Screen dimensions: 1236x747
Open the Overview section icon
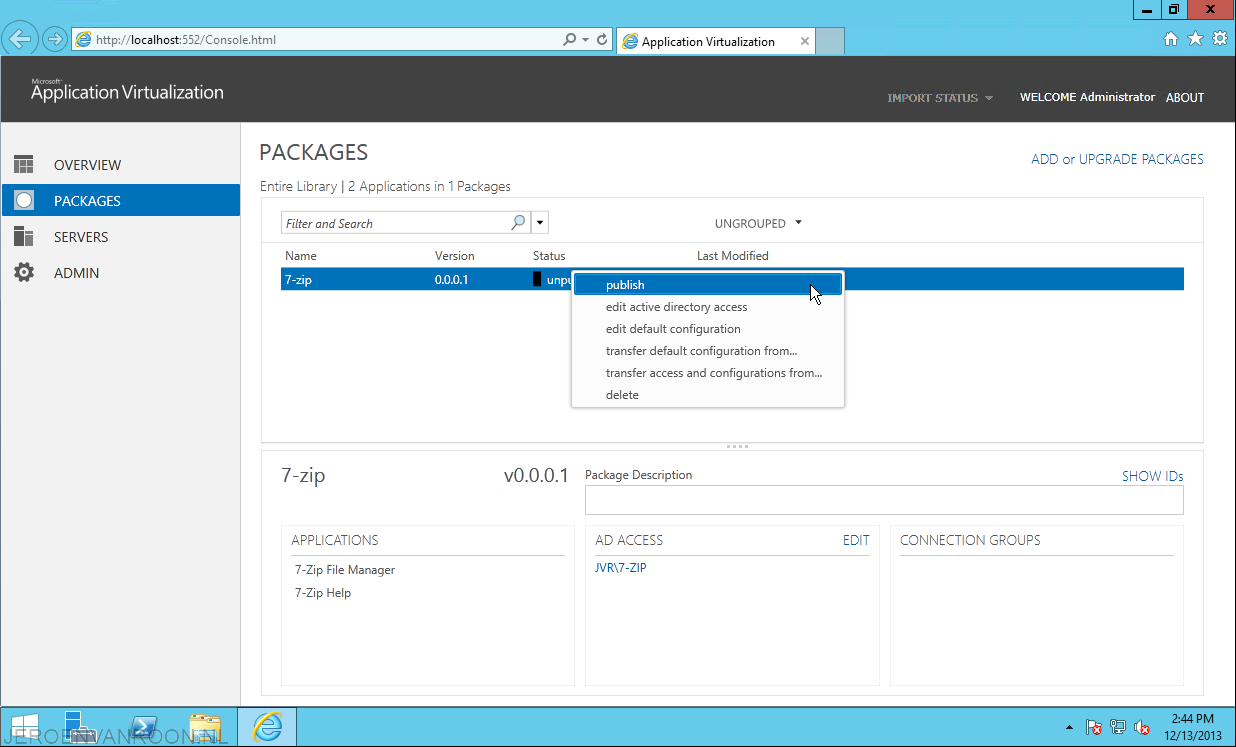coord(24,165)
